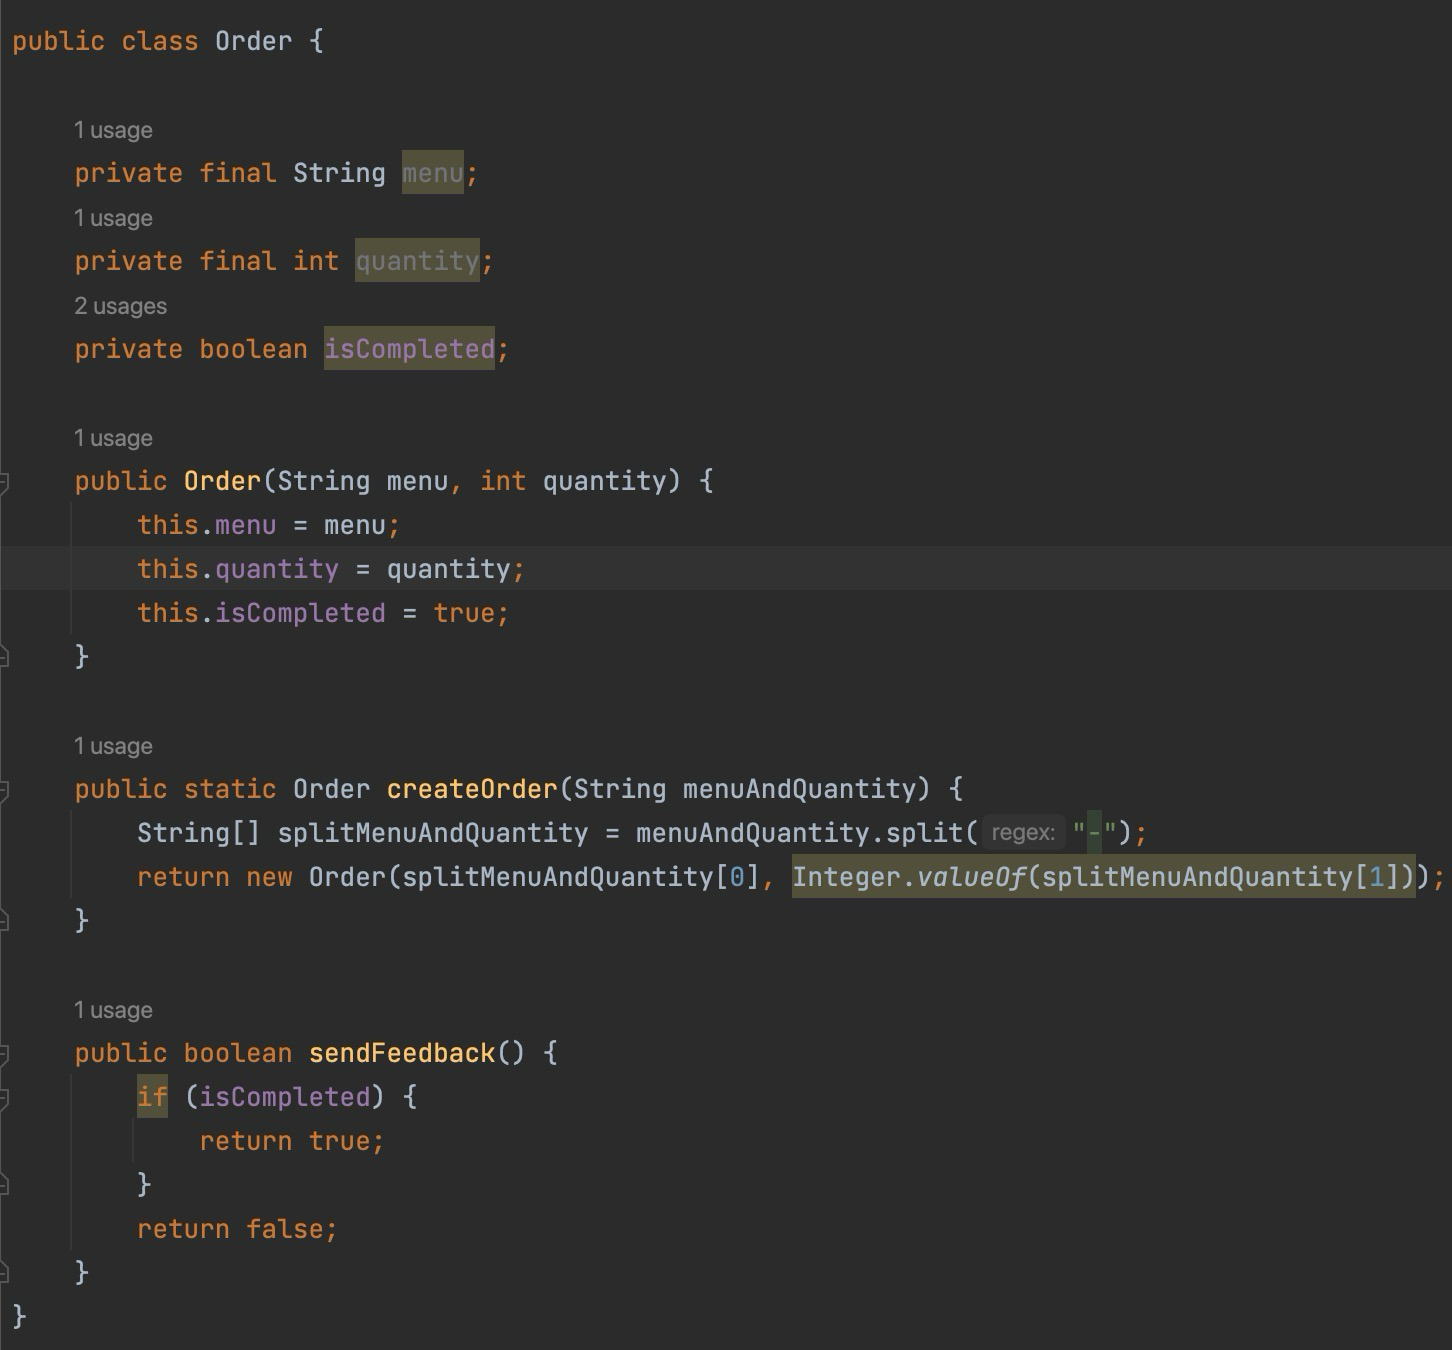Image resolution: width=1452 pixels, height=1350 pixels.
Task: Click the 'boolean' type of the isCompleted field
Action: [253, 349]
